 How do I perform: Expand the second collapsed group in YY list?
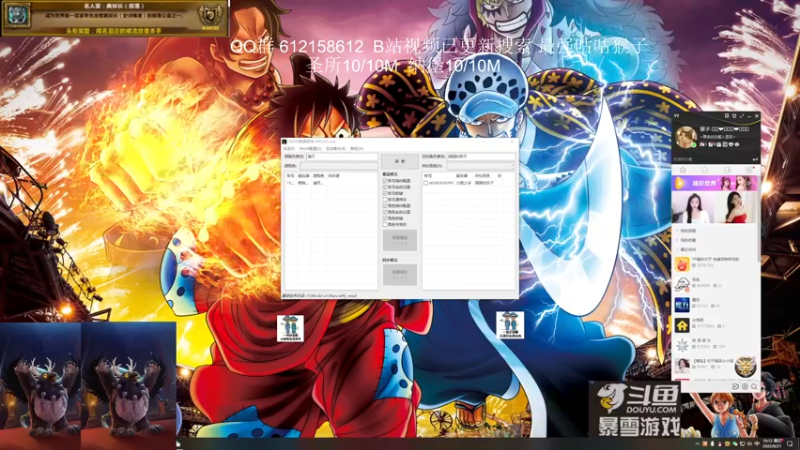click(677, 240)
